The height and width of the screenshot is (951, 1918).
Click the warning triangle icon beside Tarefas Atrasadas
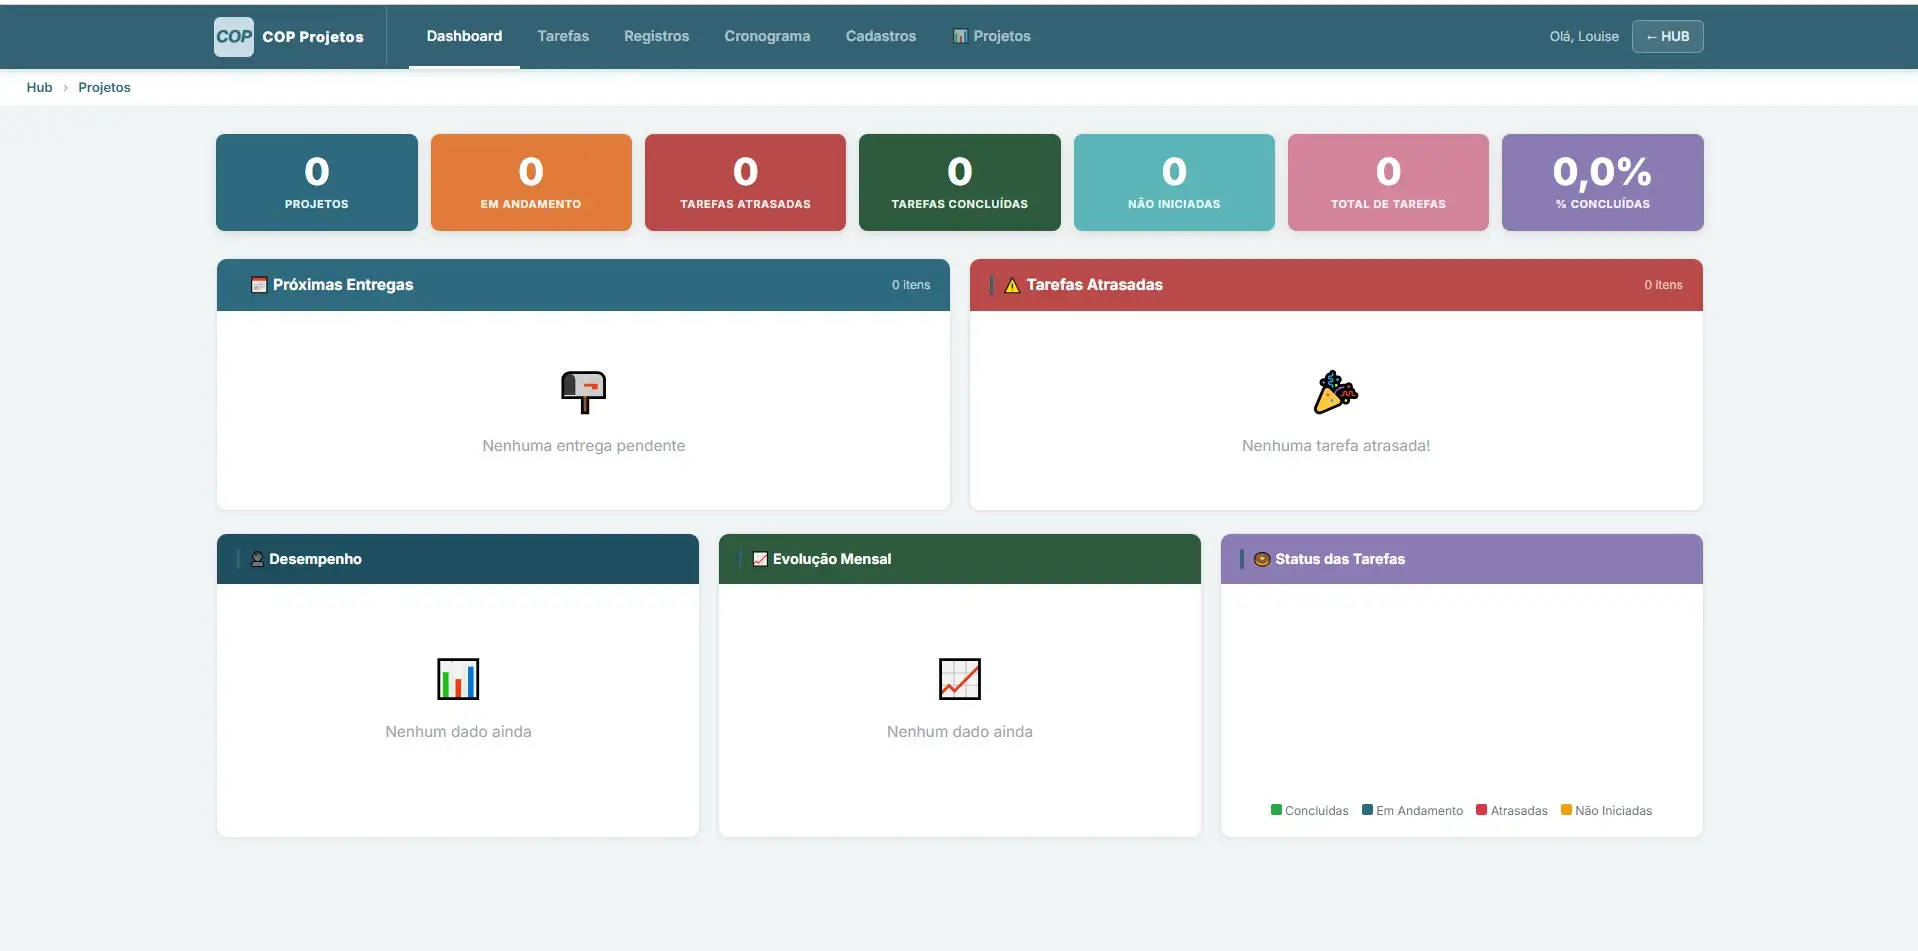(x=1012, y=285)
